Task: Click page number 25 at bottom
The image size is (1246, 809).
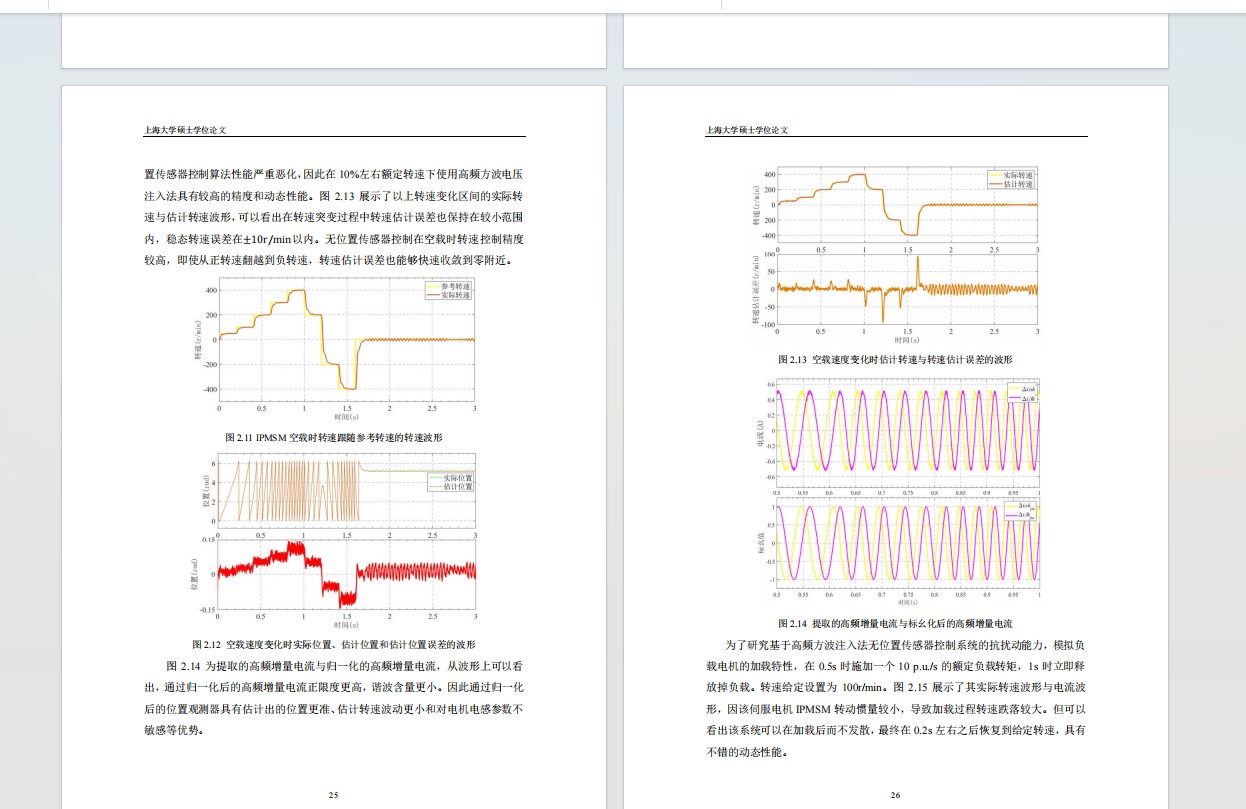Action: tap(334, 795)
